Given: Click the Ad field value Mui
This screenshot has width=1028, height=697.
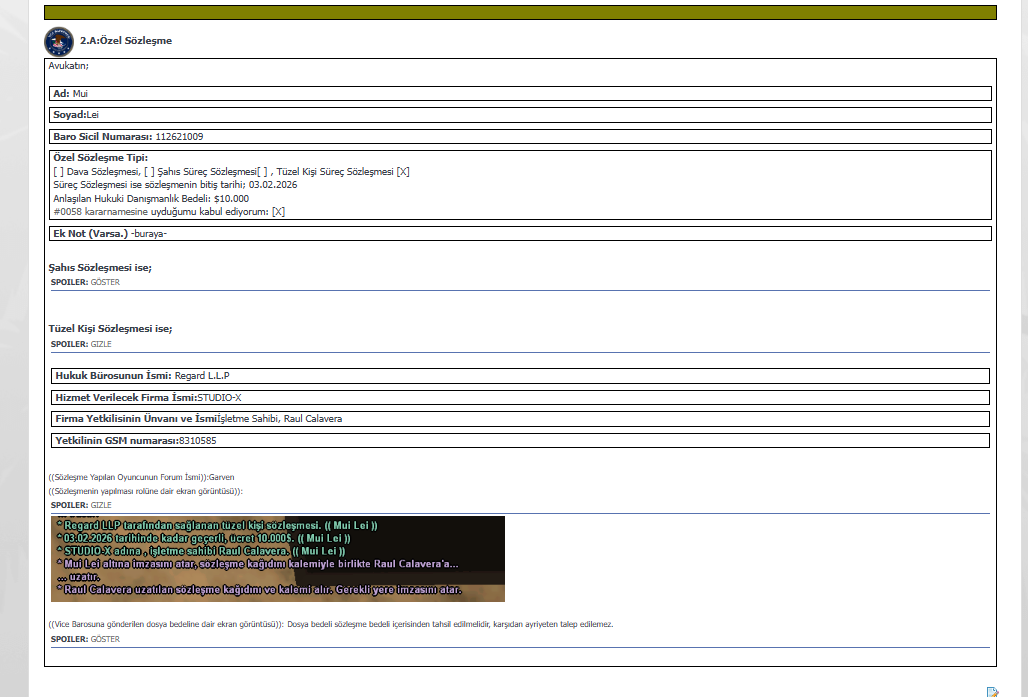Looking at the screenshot, I should [x=80, y=94].
